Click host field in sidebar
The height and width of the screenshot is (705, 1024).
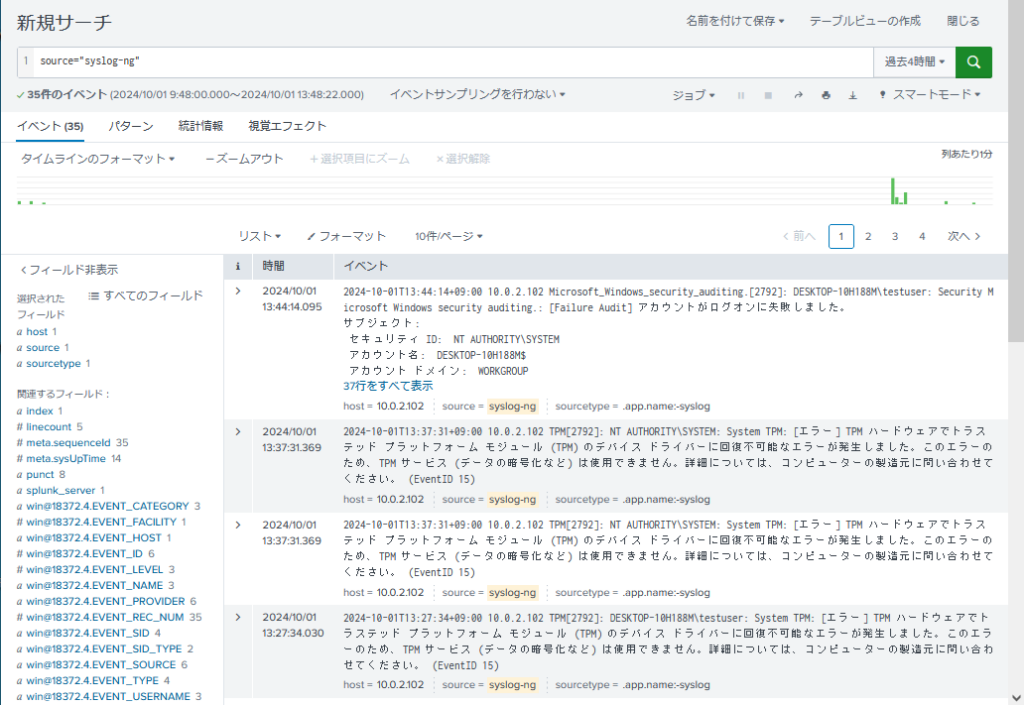37,332
